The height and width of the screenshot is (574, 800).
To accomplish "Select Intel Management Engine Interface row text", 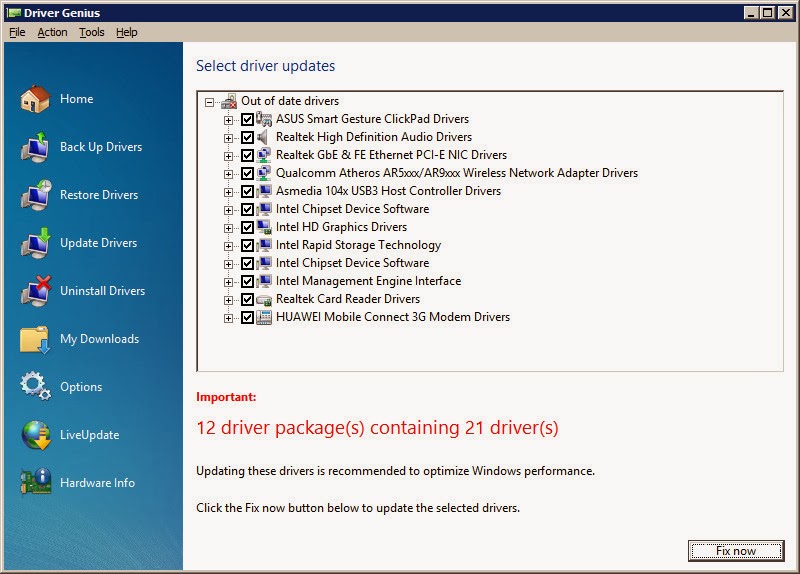I will point(368,281).
